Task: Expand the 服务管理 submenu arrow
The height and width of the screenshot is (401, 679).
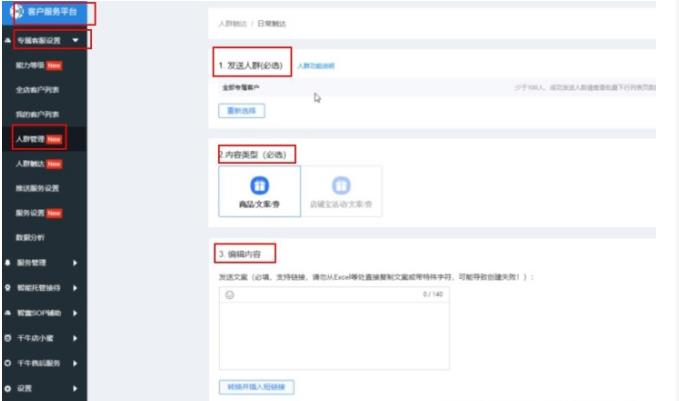Action: tap(76, 262)
